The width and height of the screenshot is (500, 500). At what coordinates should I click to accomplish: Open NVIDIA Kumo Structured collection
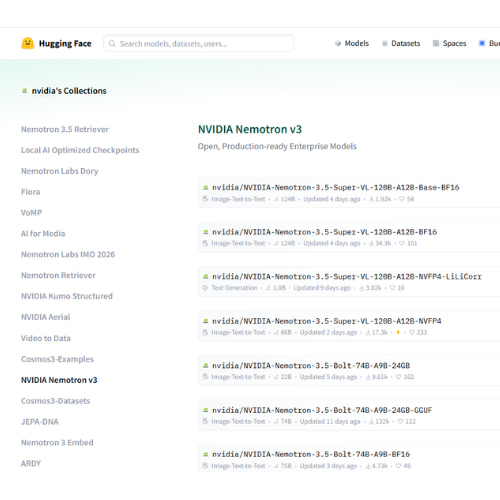pyautogui.click(x=67, y=296)
